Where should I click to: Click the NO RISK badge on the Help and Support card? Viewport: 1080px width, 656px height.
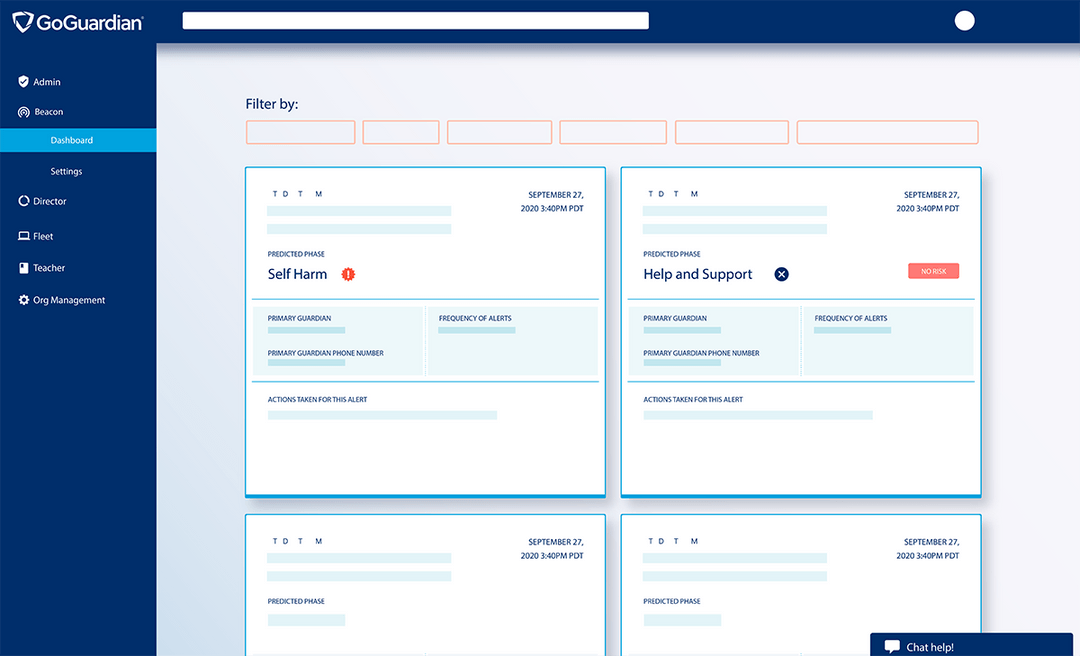933,270
